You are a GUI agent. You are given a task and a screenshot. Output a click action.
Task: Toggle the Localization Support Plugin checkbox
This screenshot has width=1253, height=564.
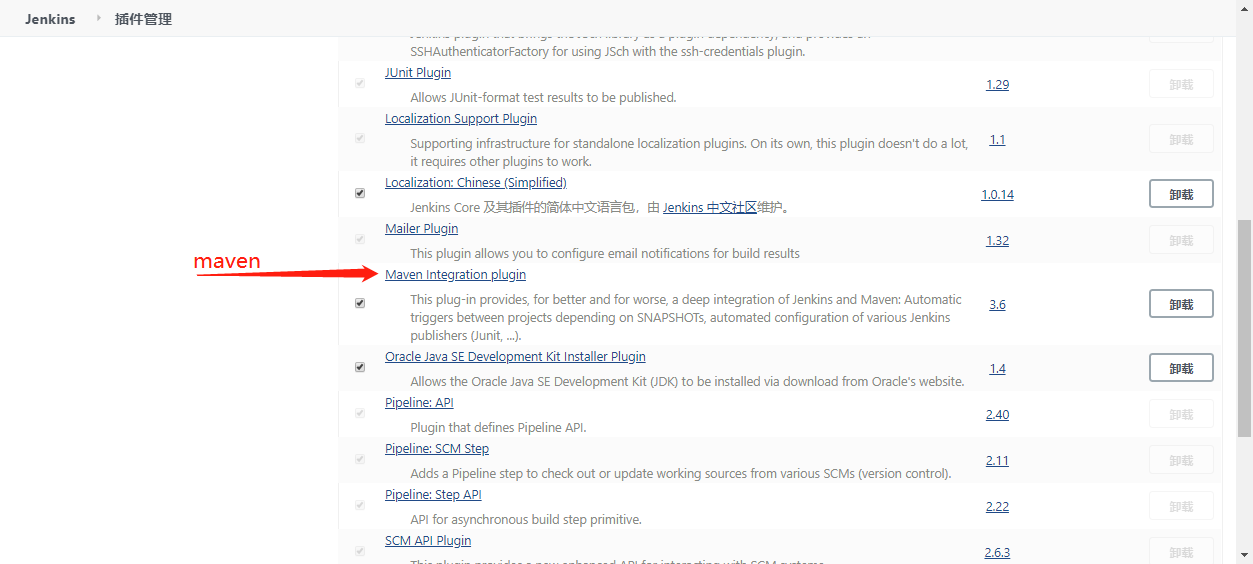tap(360, 138)
